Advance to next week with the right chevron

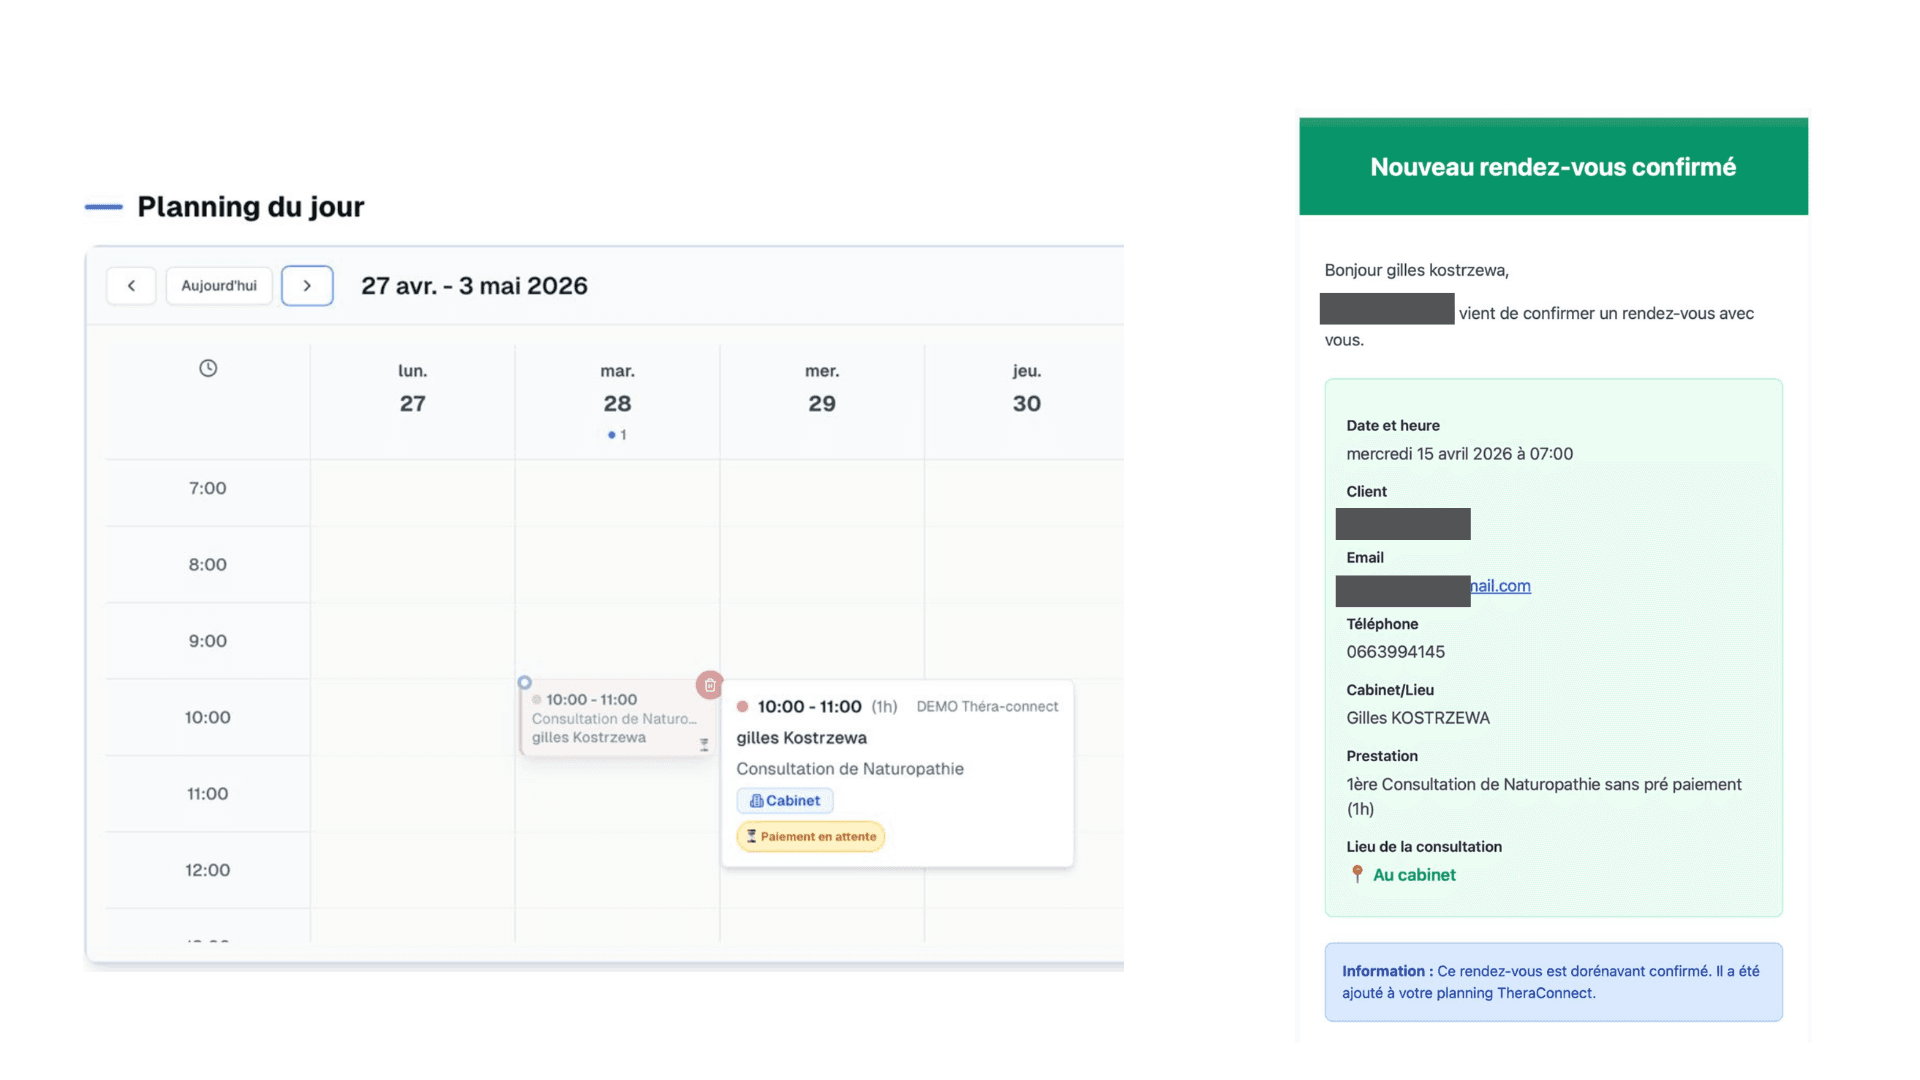click(x=307, y=285)
